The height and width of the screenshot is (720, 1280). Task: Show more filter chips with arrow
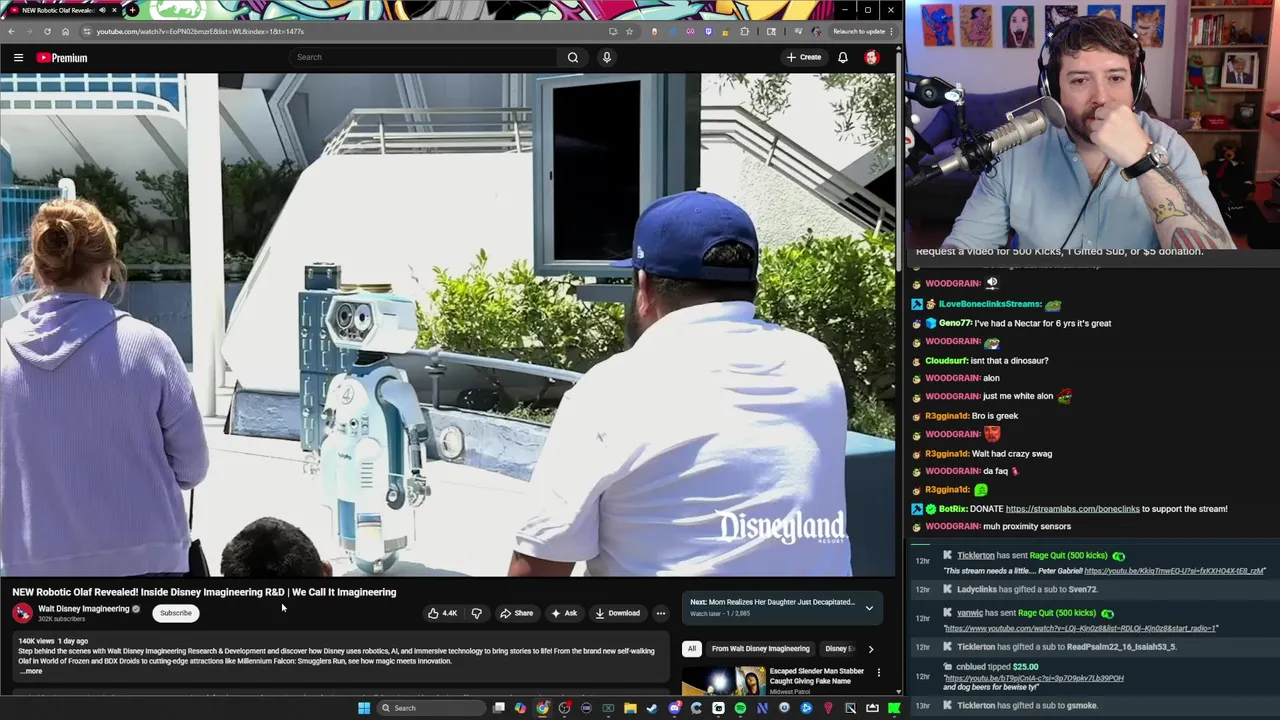pos(870,649)
